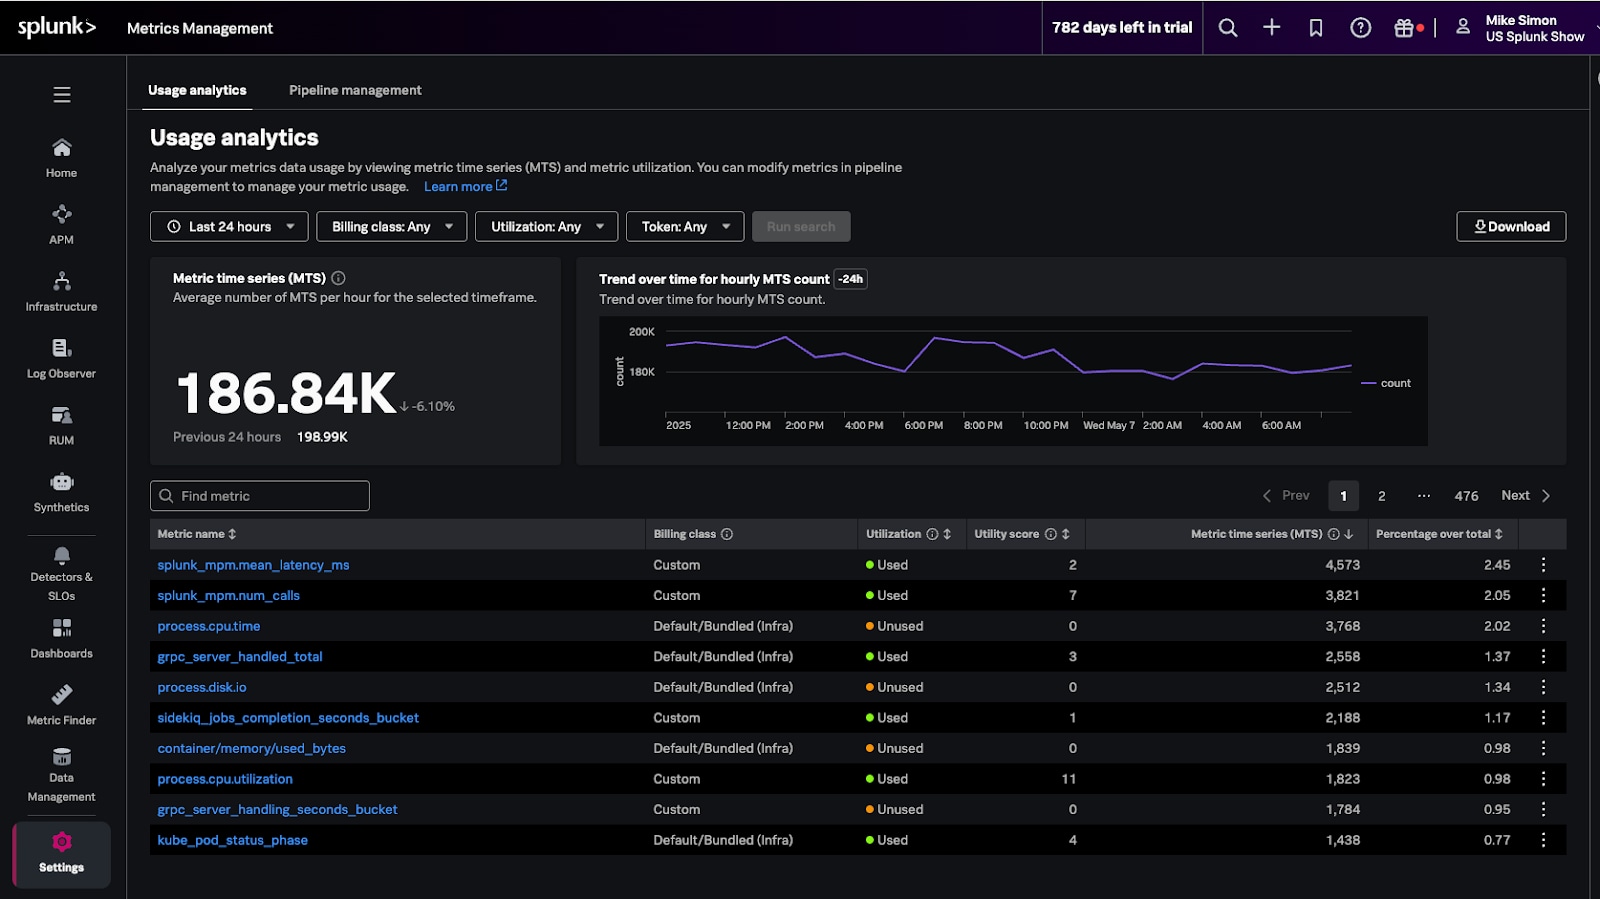
Task: Click the plus create icon
Action: coord(1272,28)
